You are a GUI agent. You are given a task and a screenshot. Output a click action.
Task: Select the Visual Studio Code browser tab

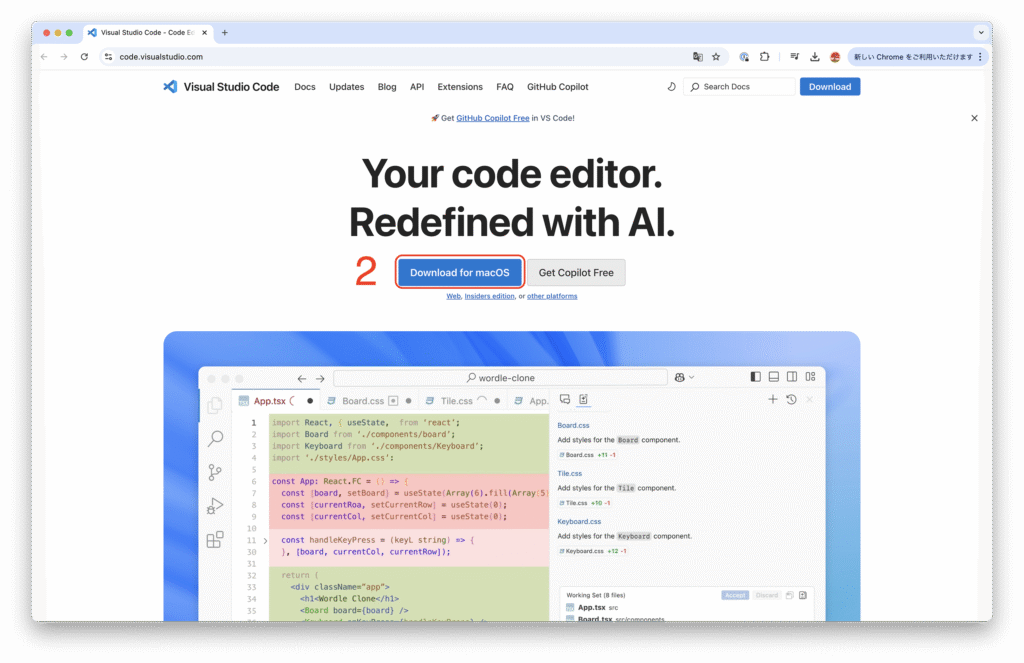148,33
